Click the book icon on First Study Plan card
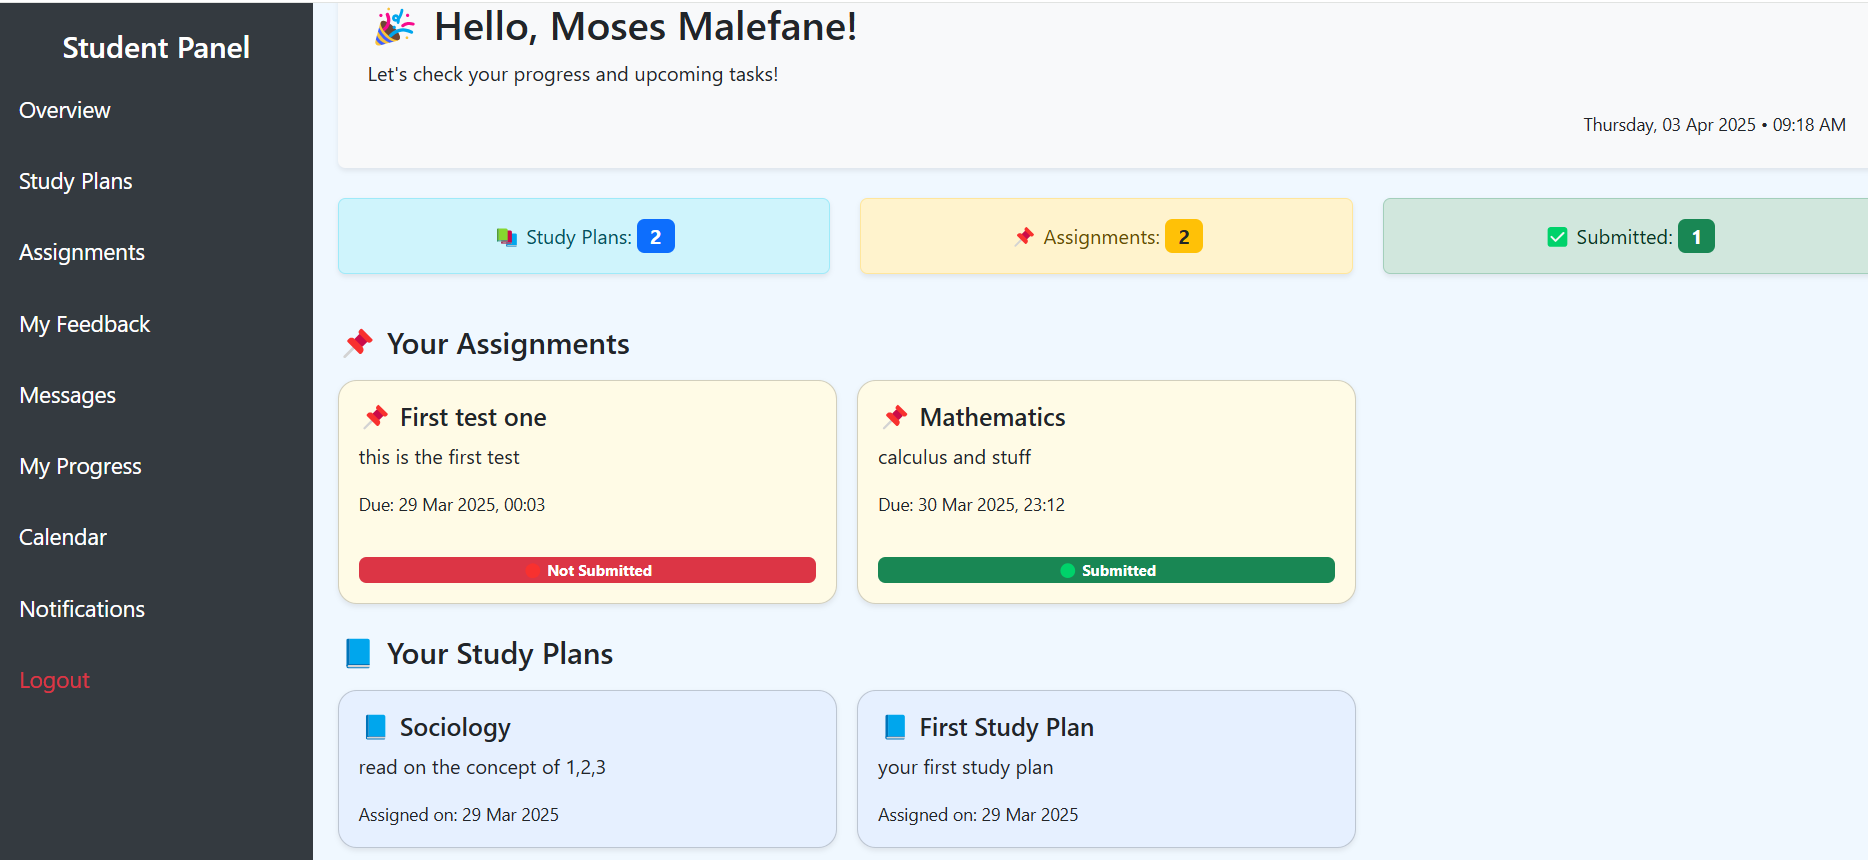The height and width of the screenshot is (860, 1868). point(896,727)
